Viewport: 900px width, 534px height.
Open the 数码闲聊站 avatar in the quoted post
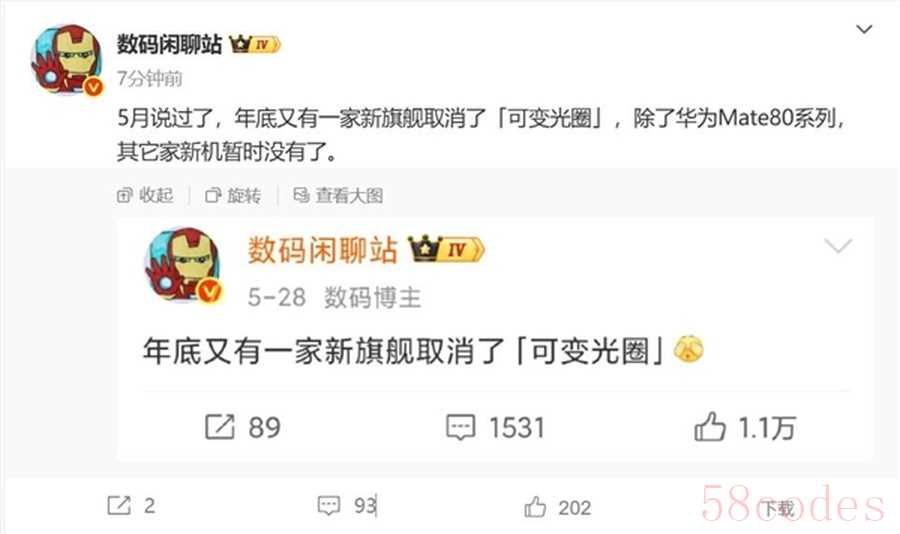184,265
